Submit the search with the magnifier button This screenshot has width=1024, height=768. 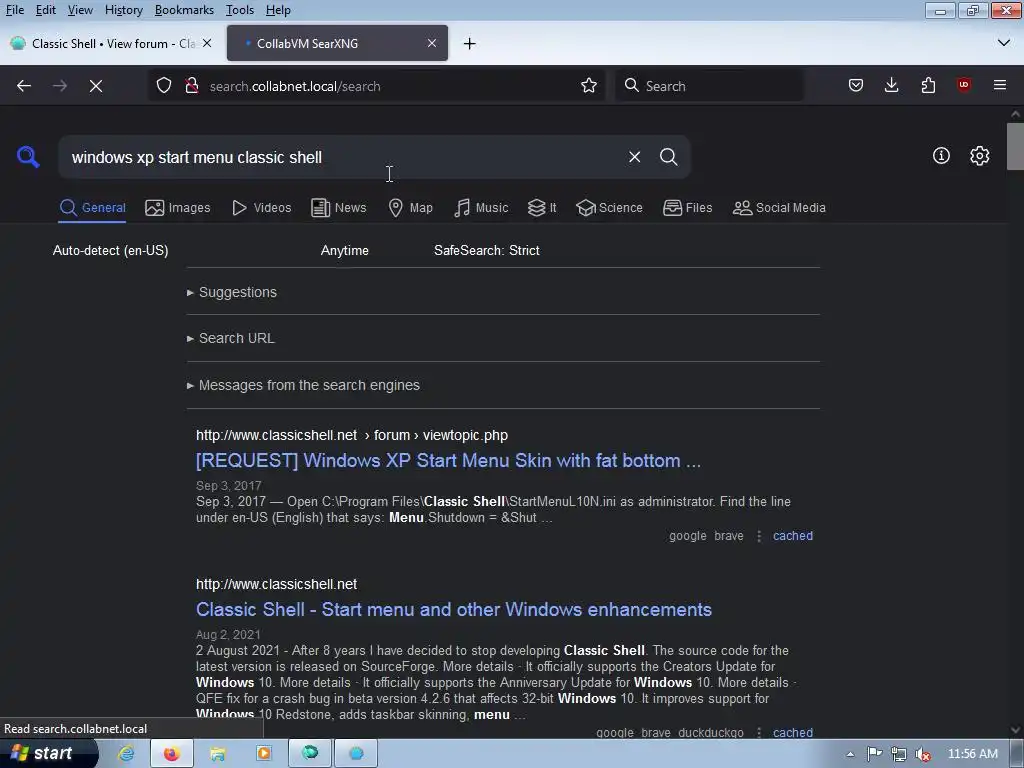(668, 157)
